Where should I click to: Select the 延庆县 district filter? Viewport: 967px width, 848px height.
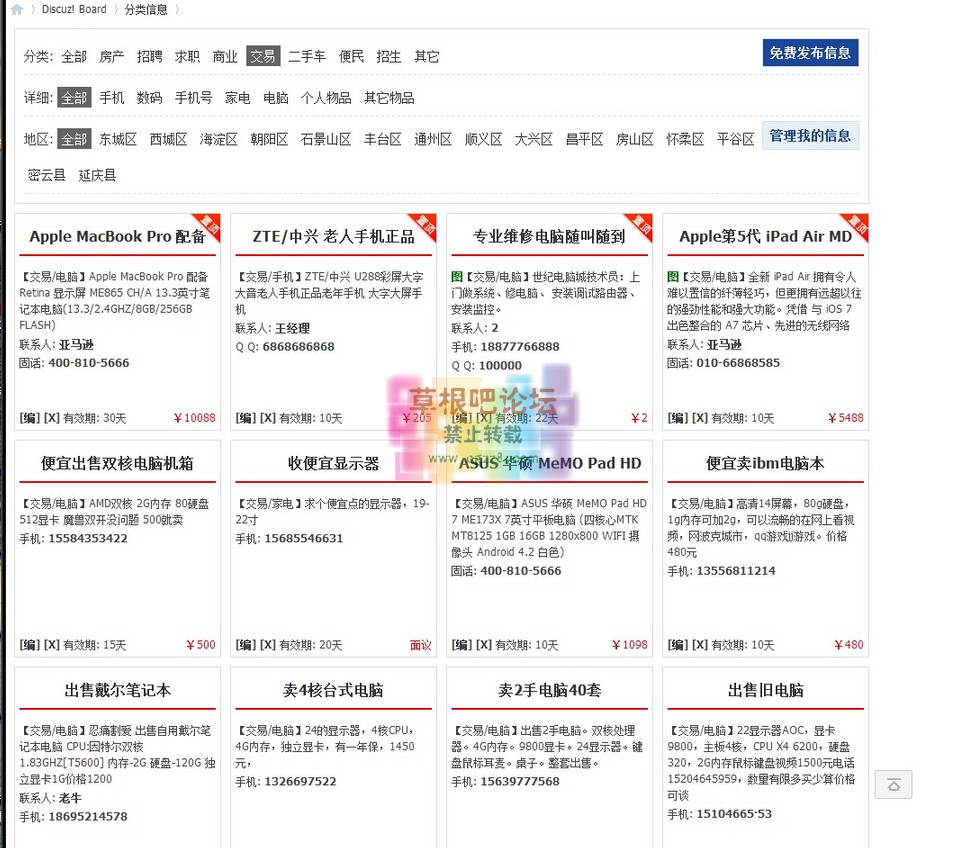pyautogui.click(x=97, y=174)
